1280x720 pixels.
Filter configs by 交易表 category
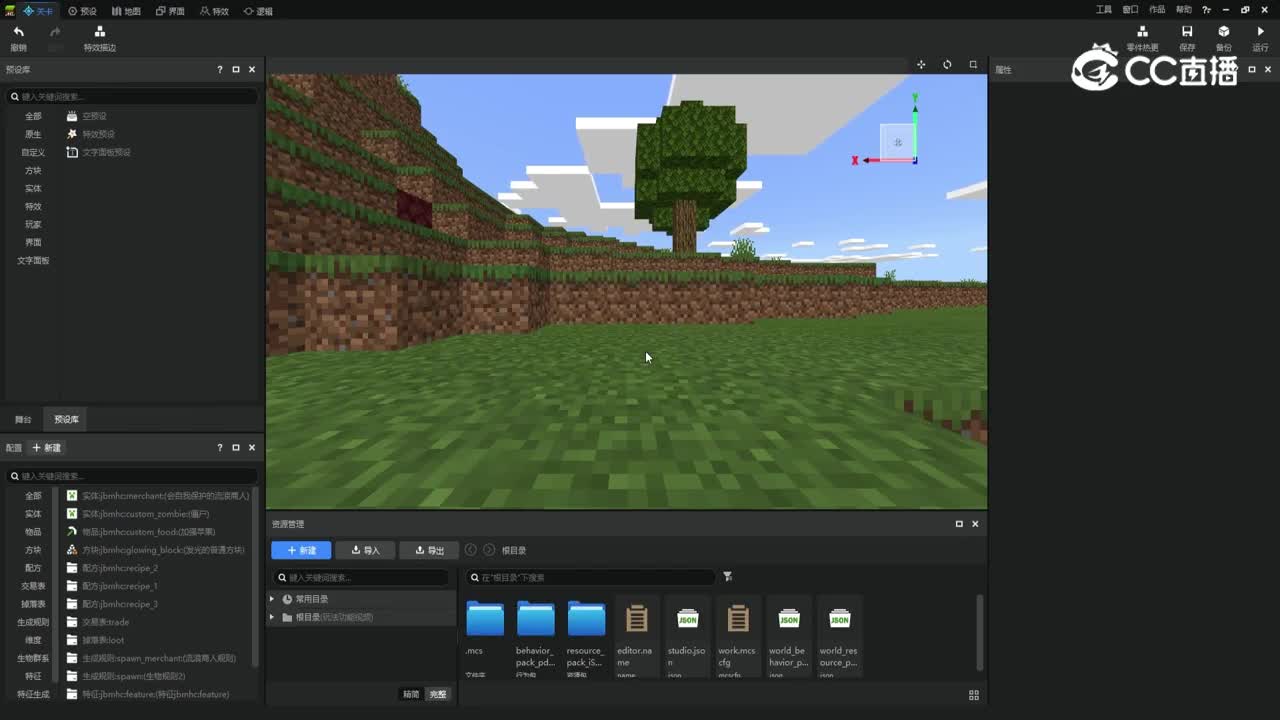tap(33, 586)
